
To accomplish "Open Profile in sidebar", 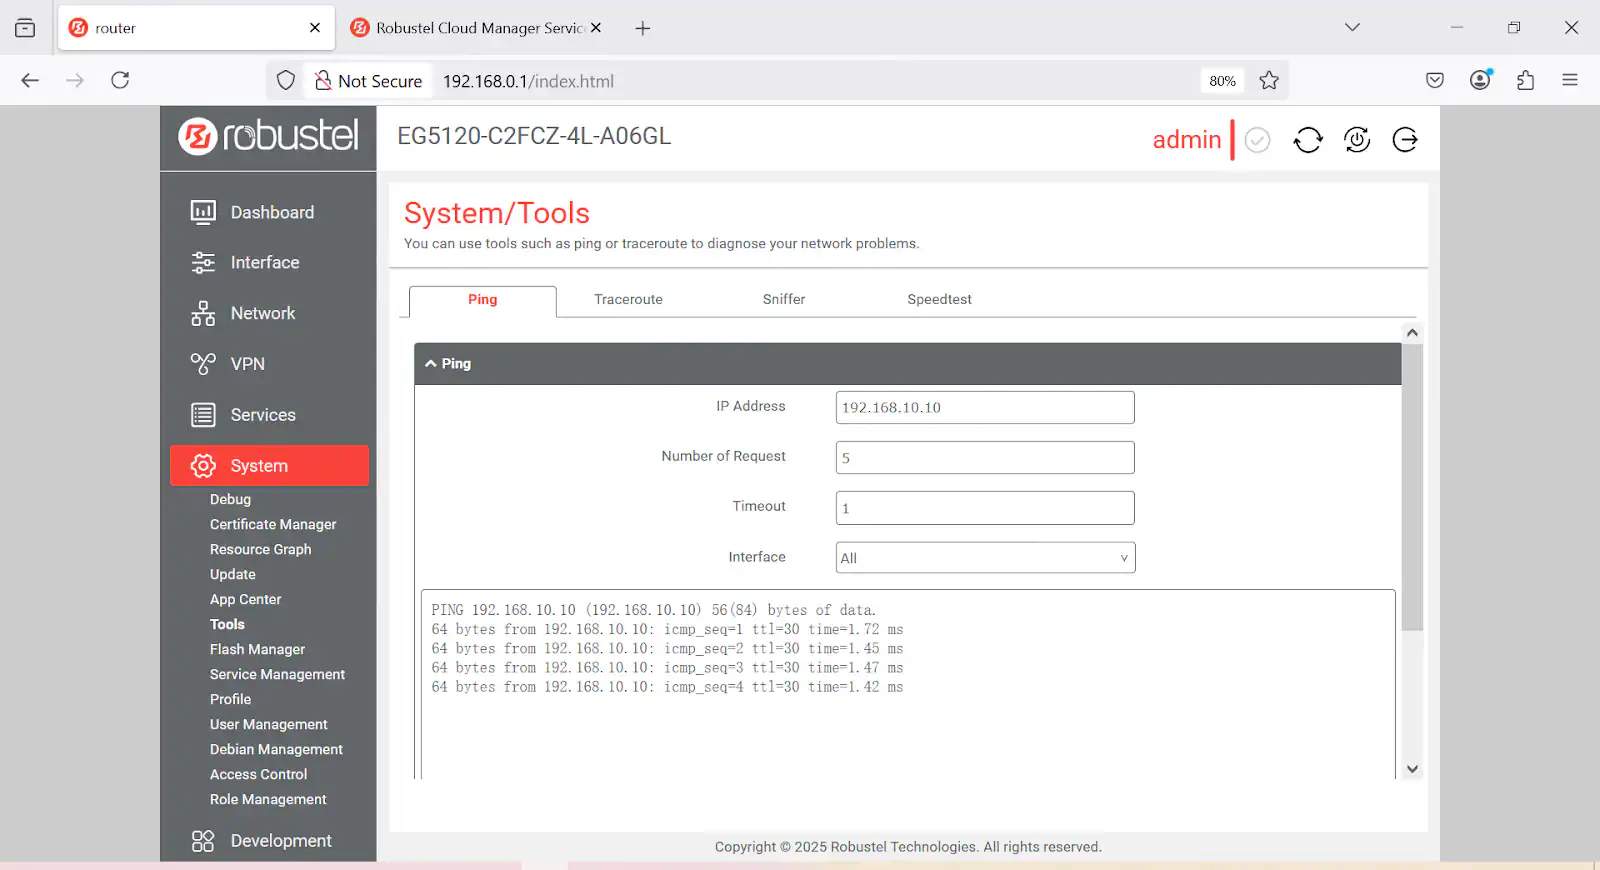I will tap(230, 699).
